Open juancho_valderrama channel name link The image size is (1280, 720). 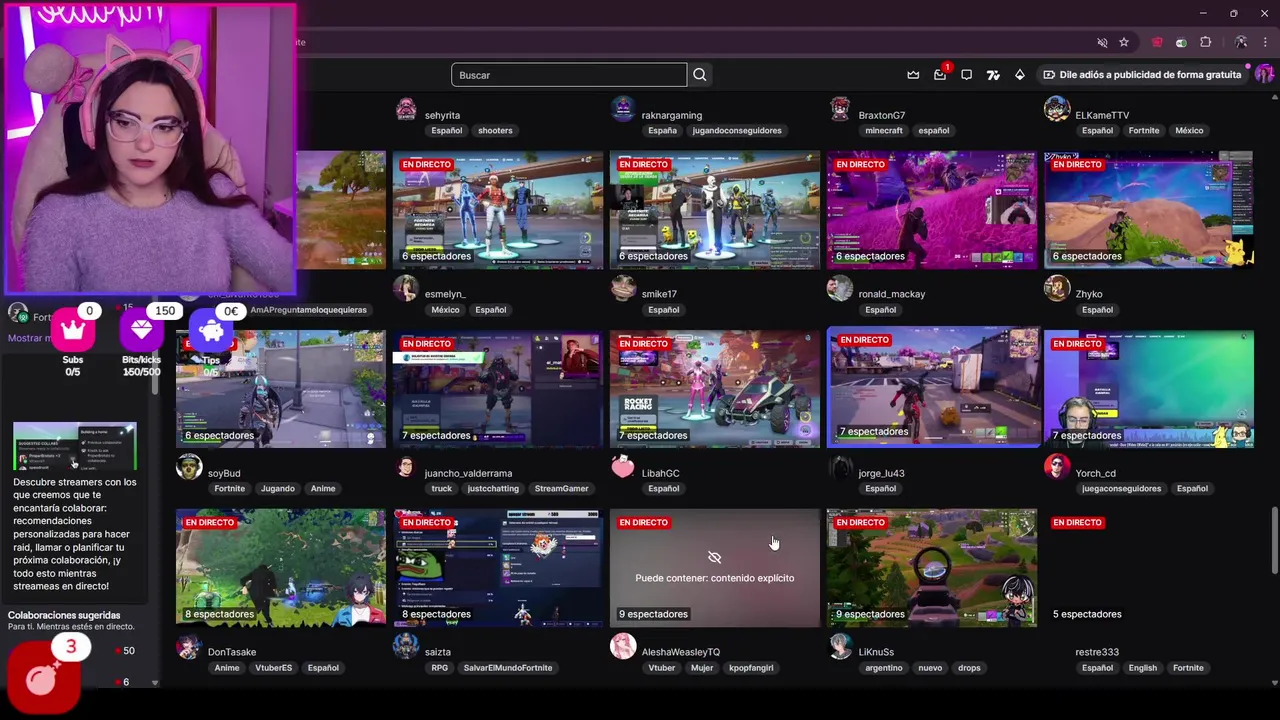[468, 473]
